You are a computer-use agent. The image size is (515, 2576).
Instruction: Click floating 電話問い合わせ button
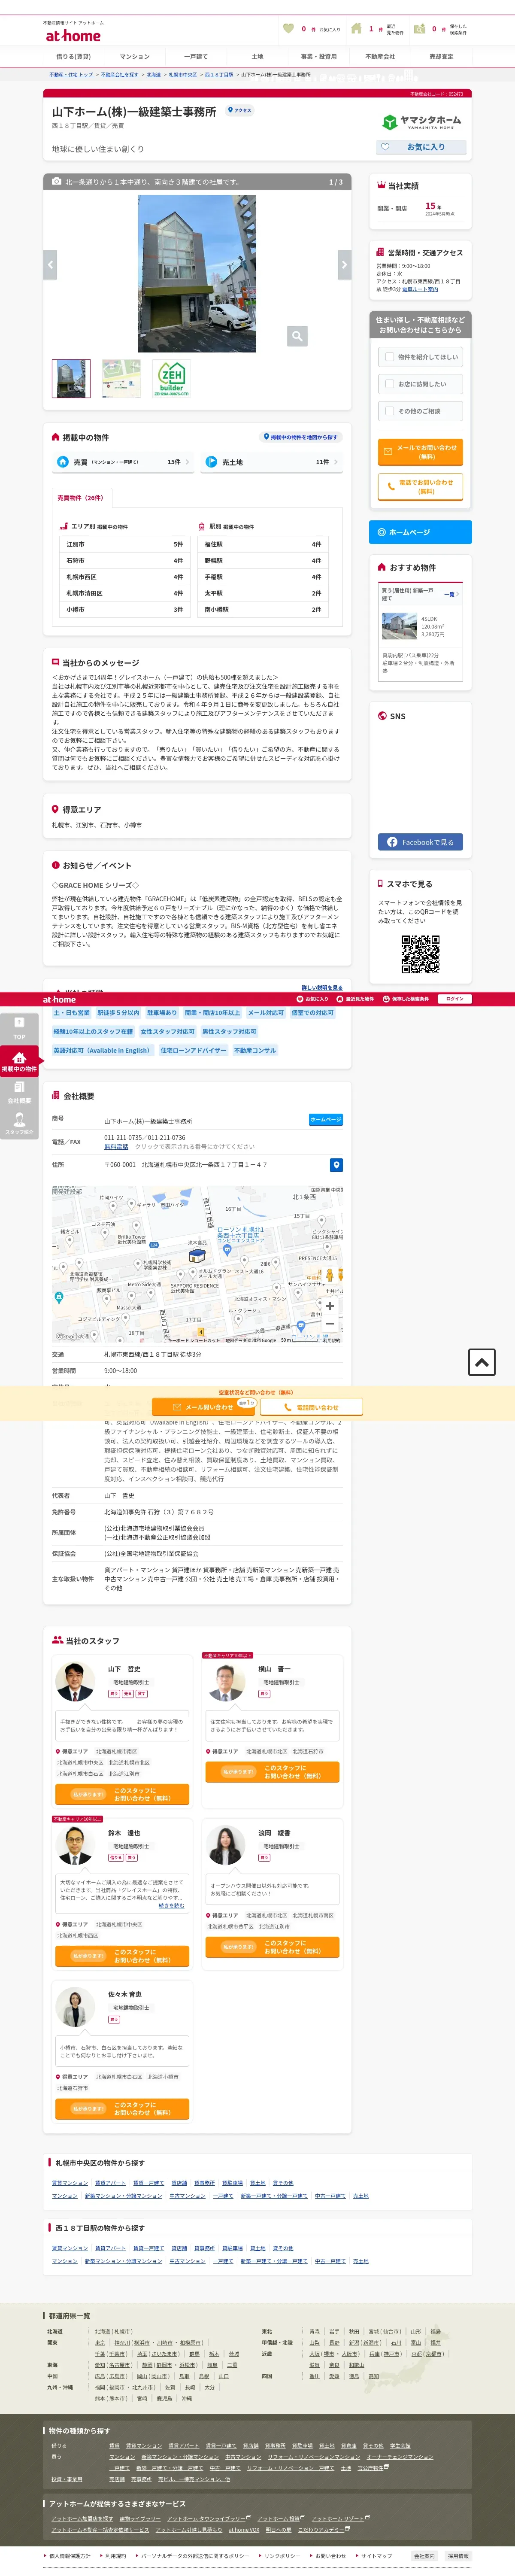point(312,1407)
